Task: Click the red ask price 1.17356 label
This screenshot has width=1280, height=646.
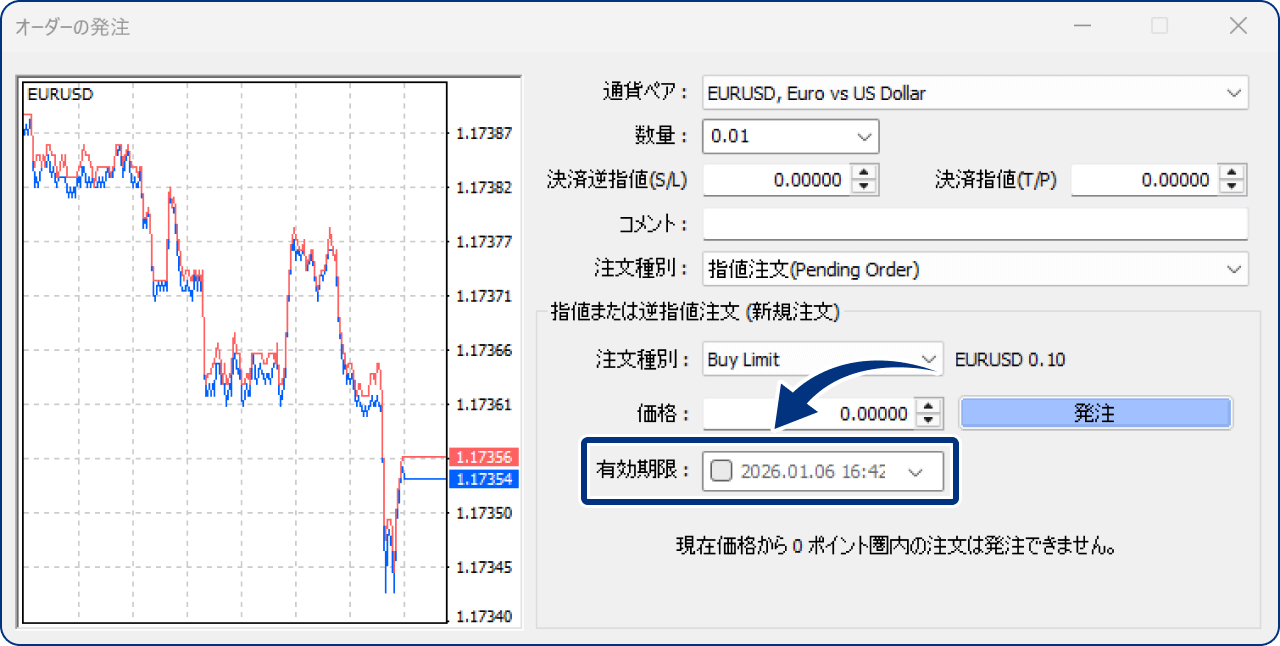Action: (487, 456)
